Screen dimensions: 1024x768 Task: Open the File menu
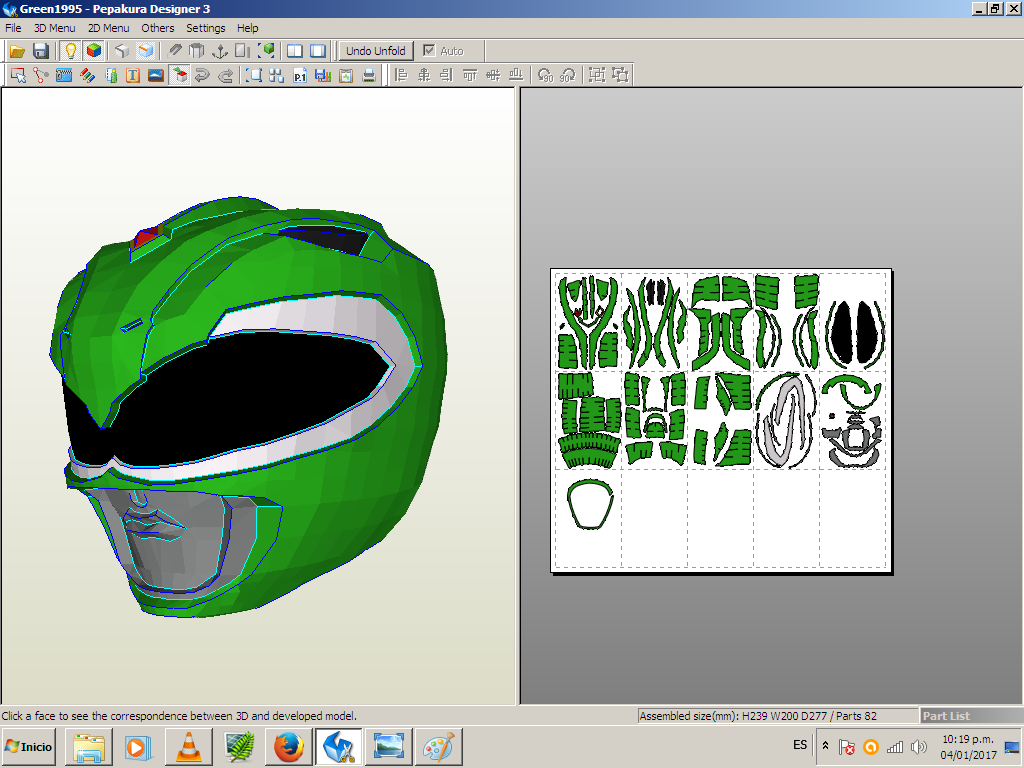(13, 28)
